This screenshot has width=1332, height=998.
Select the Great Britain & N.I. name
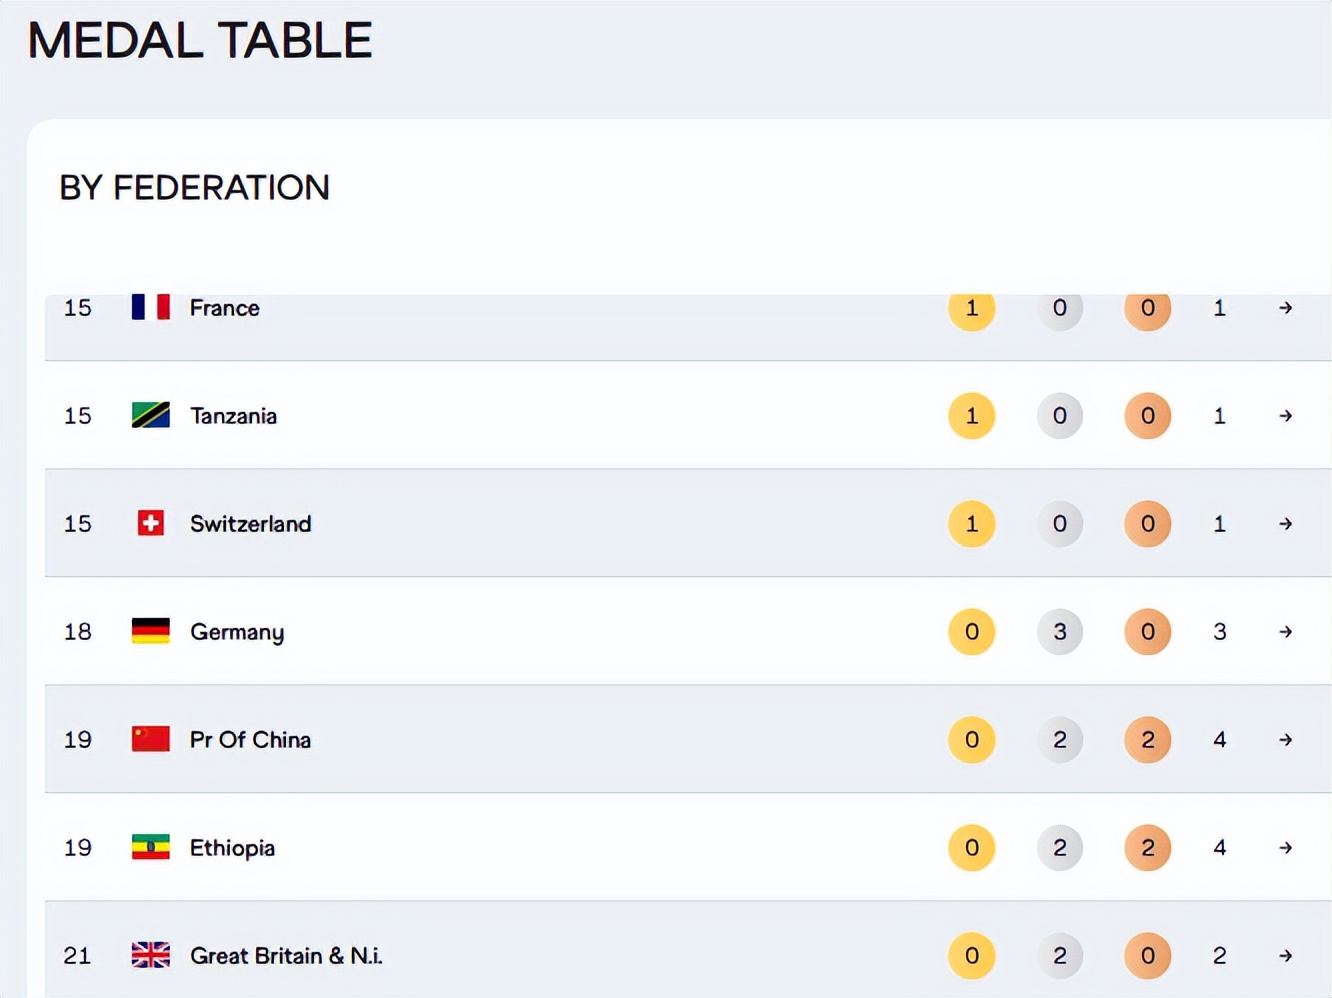(286, 956)
